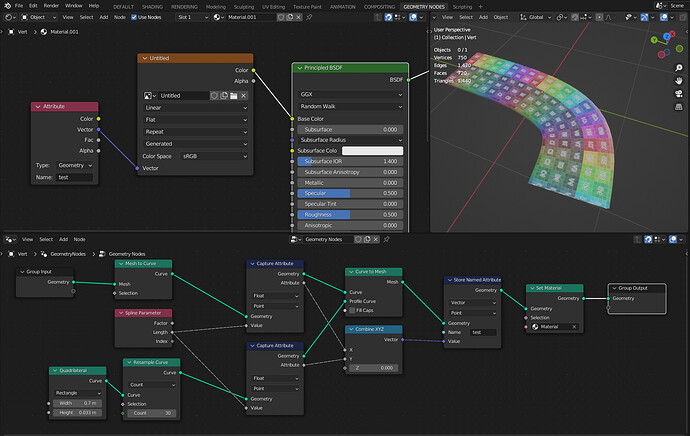Click the Attribute Name field 'test'
This screenshot has height=436, width=690.
click(x=74, y=177)
